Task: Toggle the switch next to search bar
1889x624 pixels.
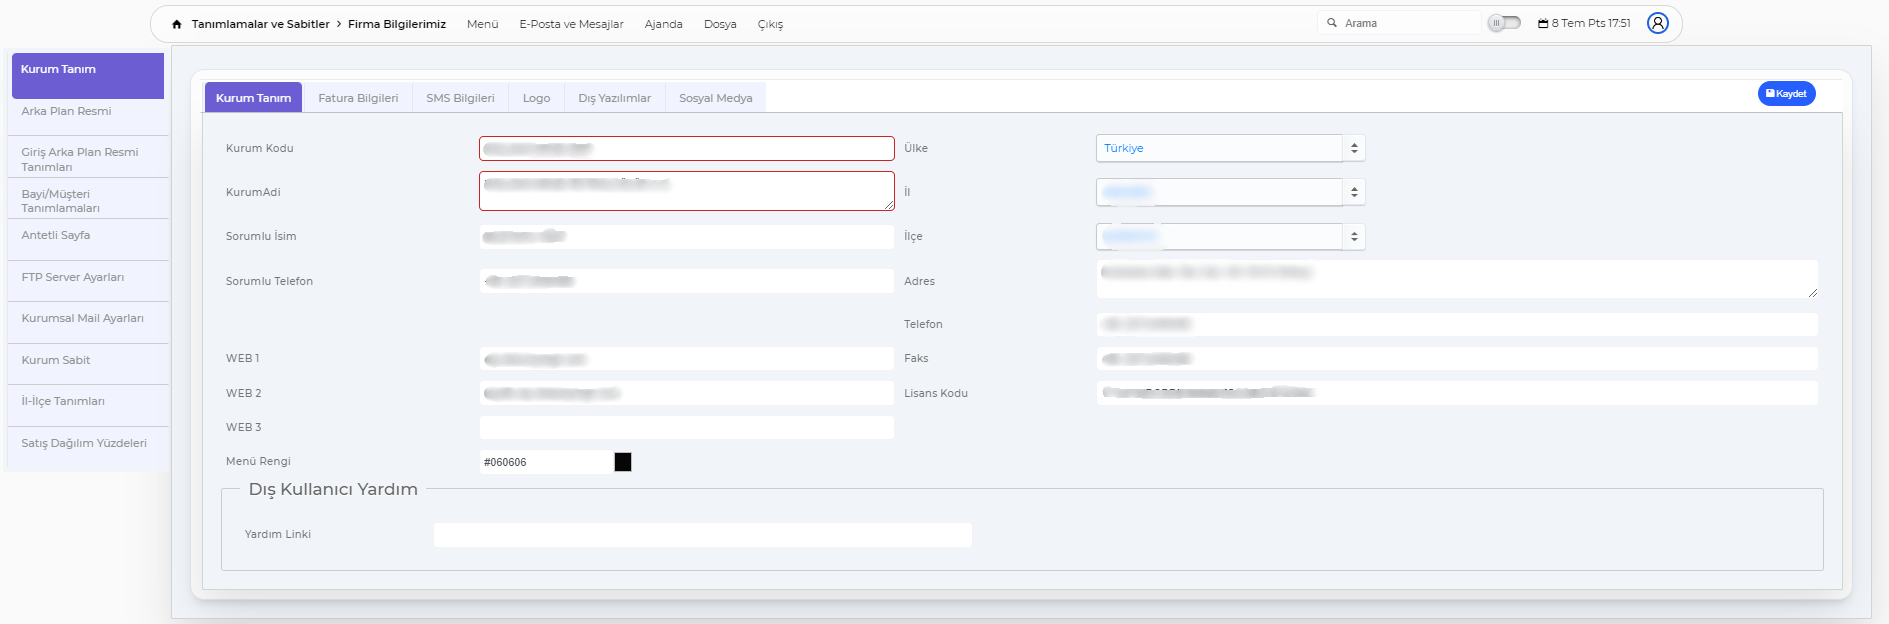Action: 1503,23
